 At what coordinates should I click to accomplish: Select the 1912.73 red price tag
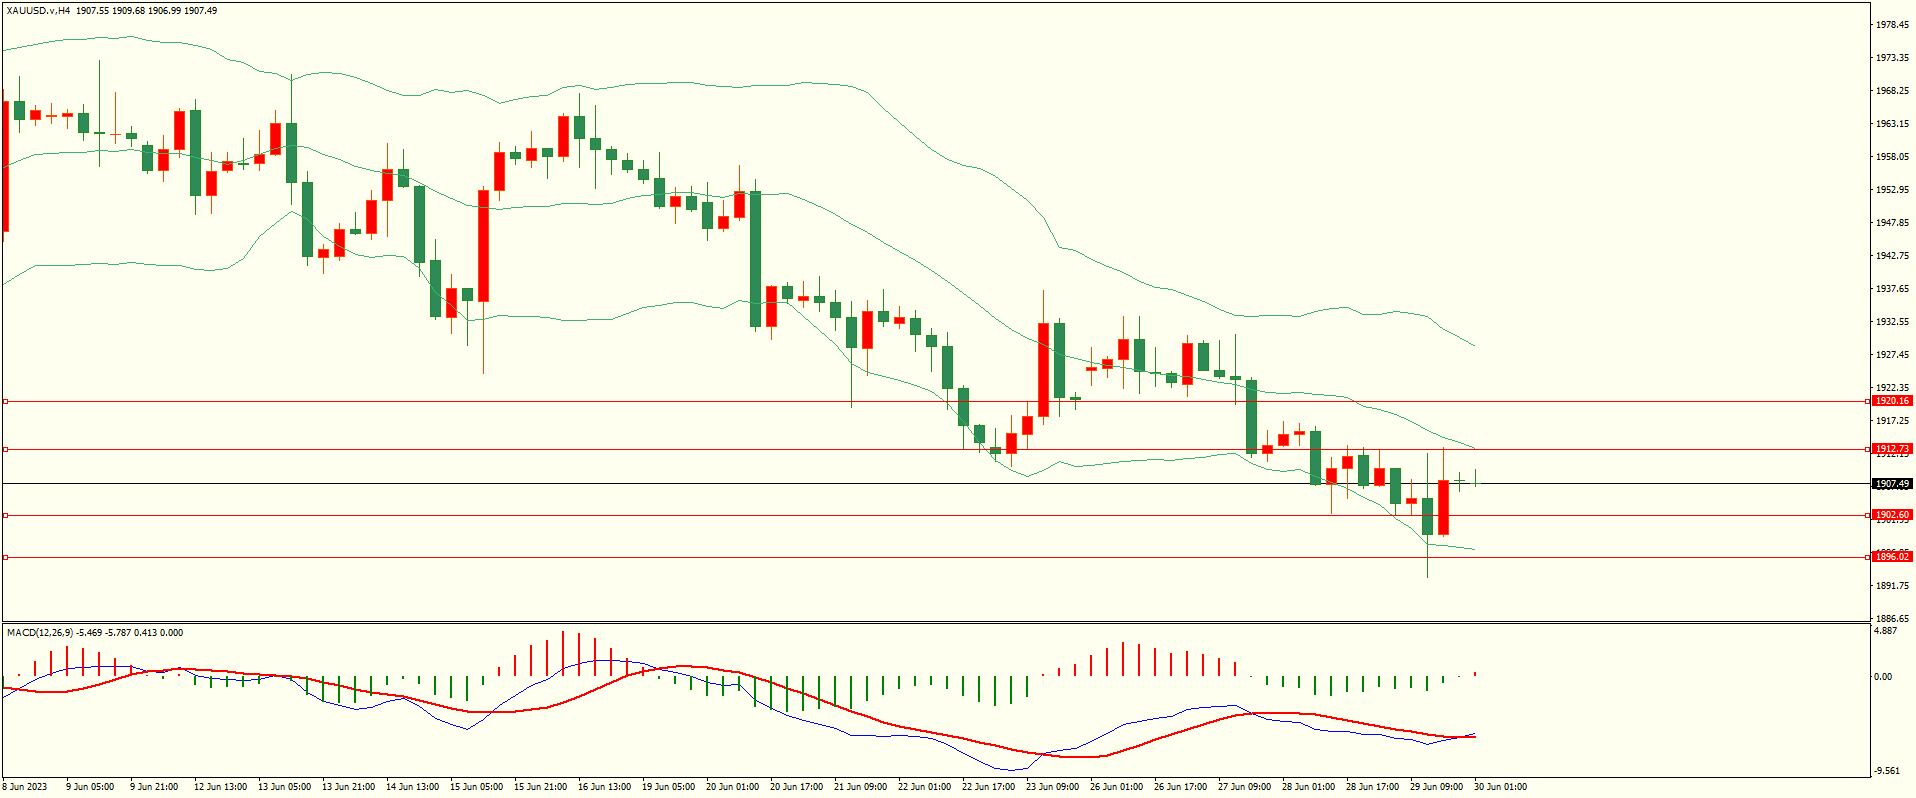click(x=1891, y=449)
